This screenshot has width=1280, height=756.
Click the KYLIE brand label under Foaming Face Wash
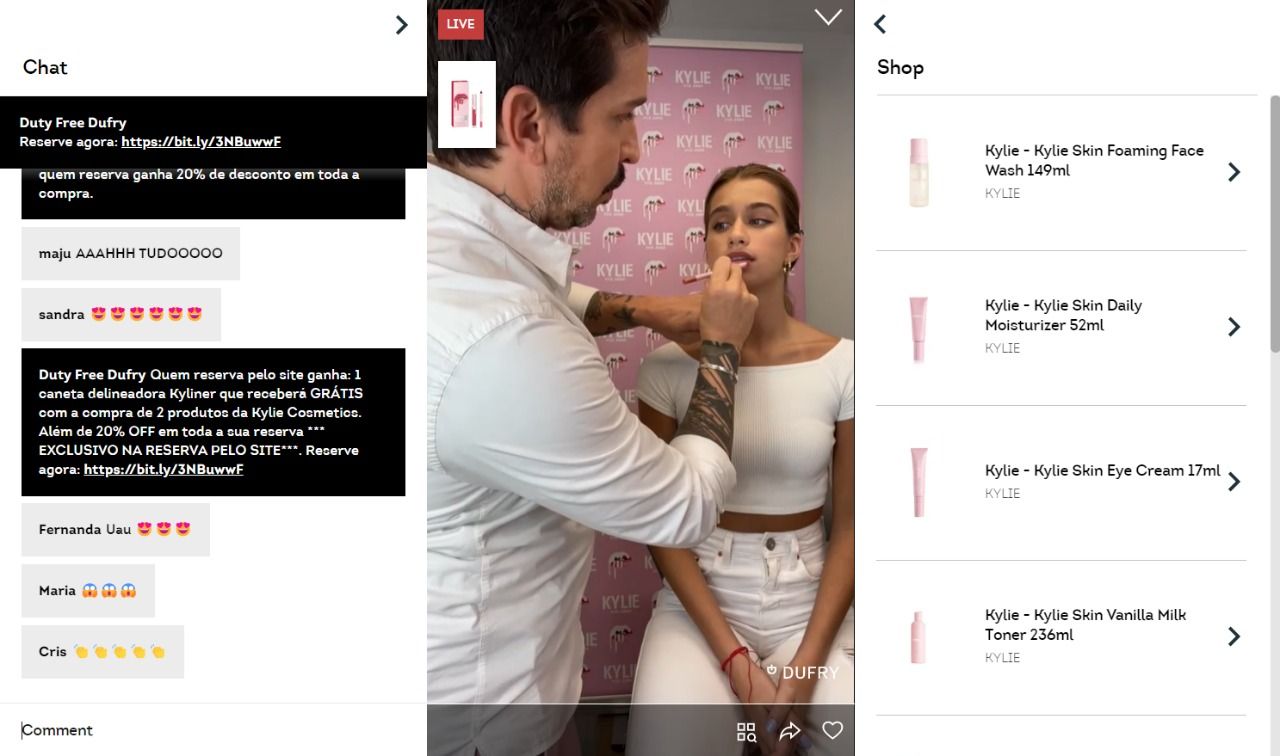(1002, 193)
